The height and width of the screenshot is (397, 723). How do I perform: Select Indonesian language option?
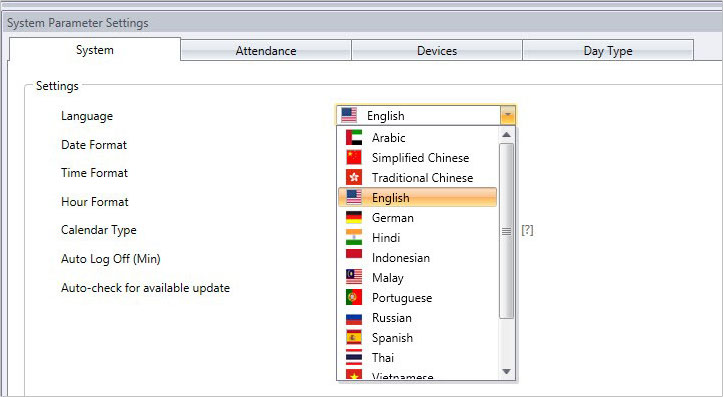tap(417, 258)
